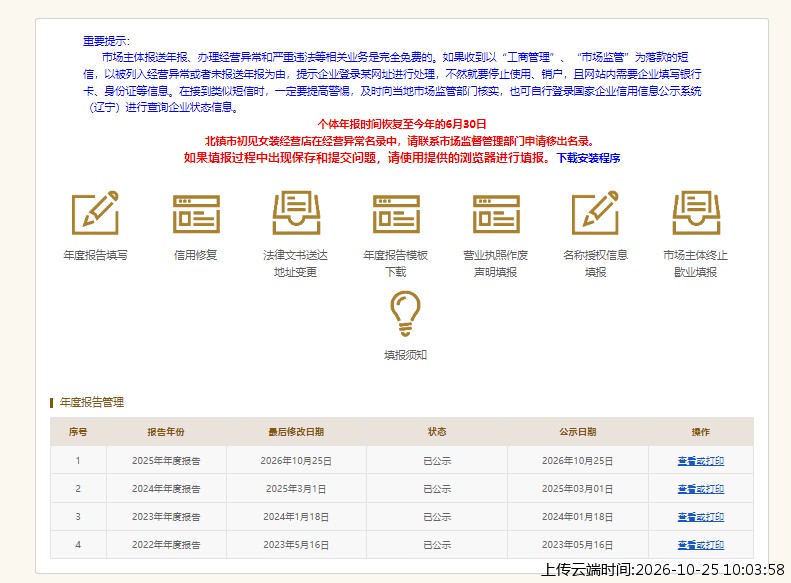Viewport: 791px width, 583px height.
Task: Open 营业执照作废声明填报 icon
Action: click(x=496, y=214)
